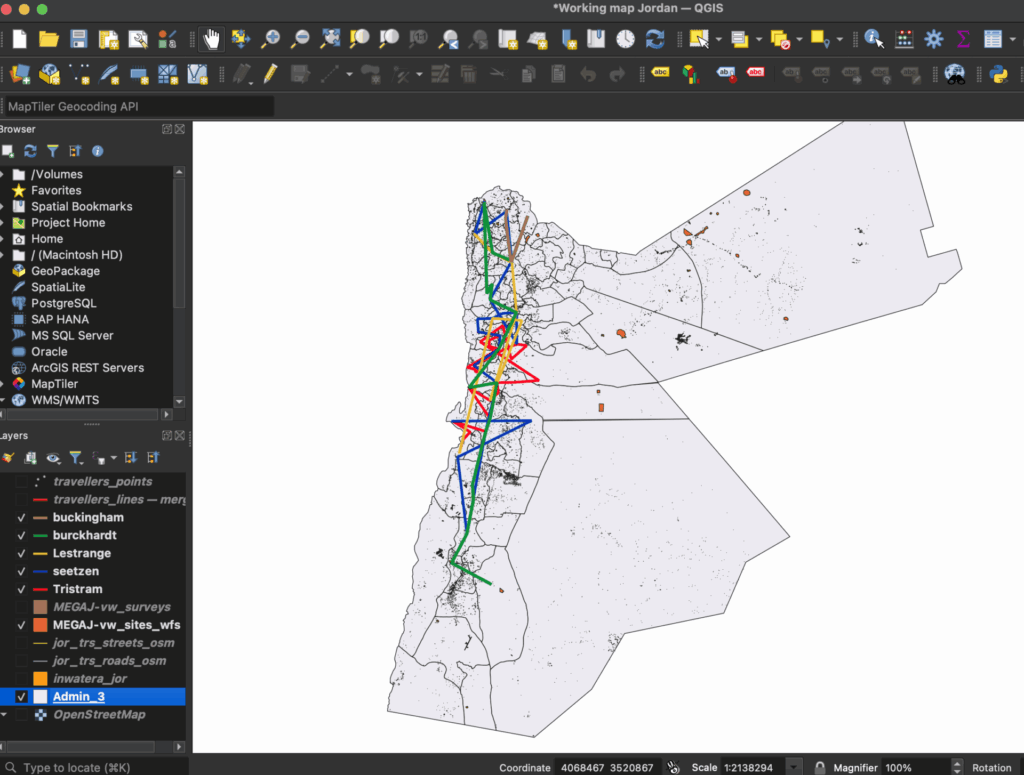This screenshot has height=775, width=1024.
Task: Click the Zoom In magnifier tool
Action: [270, 39]
